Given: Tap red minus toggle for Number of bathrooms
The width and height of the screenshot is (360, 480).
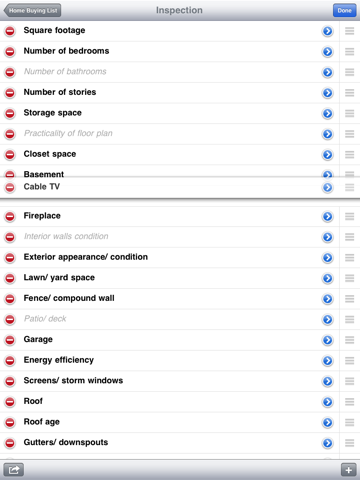Looking at the screenshot, I should pos(10,72).
